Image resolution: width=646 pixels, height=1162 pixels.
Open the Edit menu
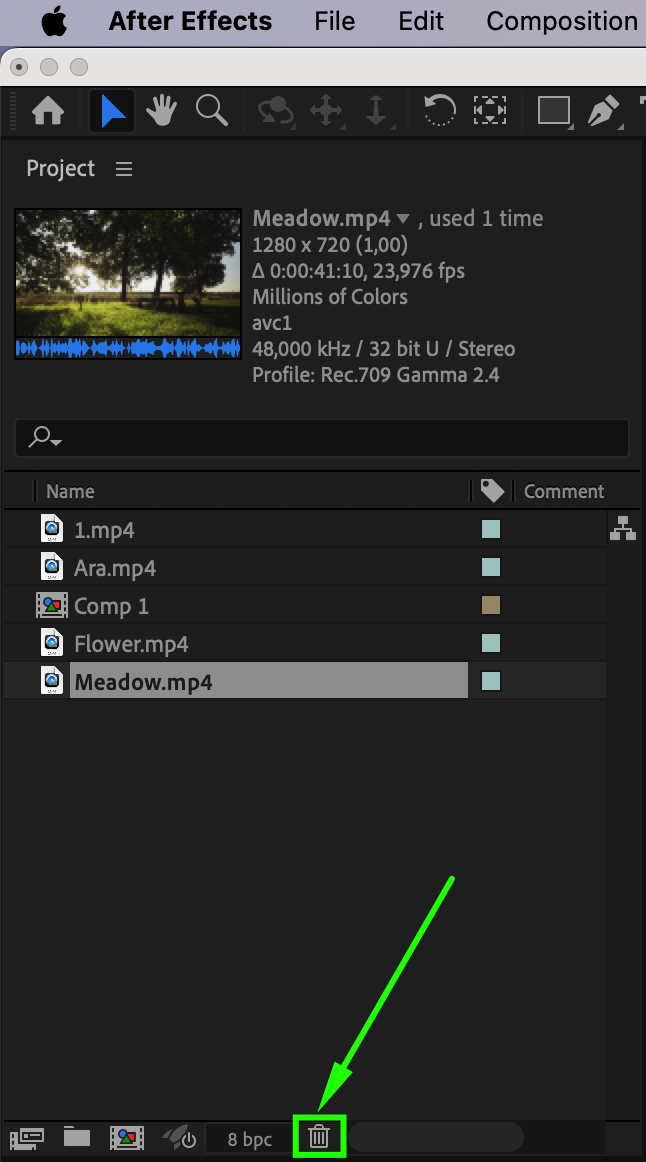pyautogui.click(x=421, y=21)
